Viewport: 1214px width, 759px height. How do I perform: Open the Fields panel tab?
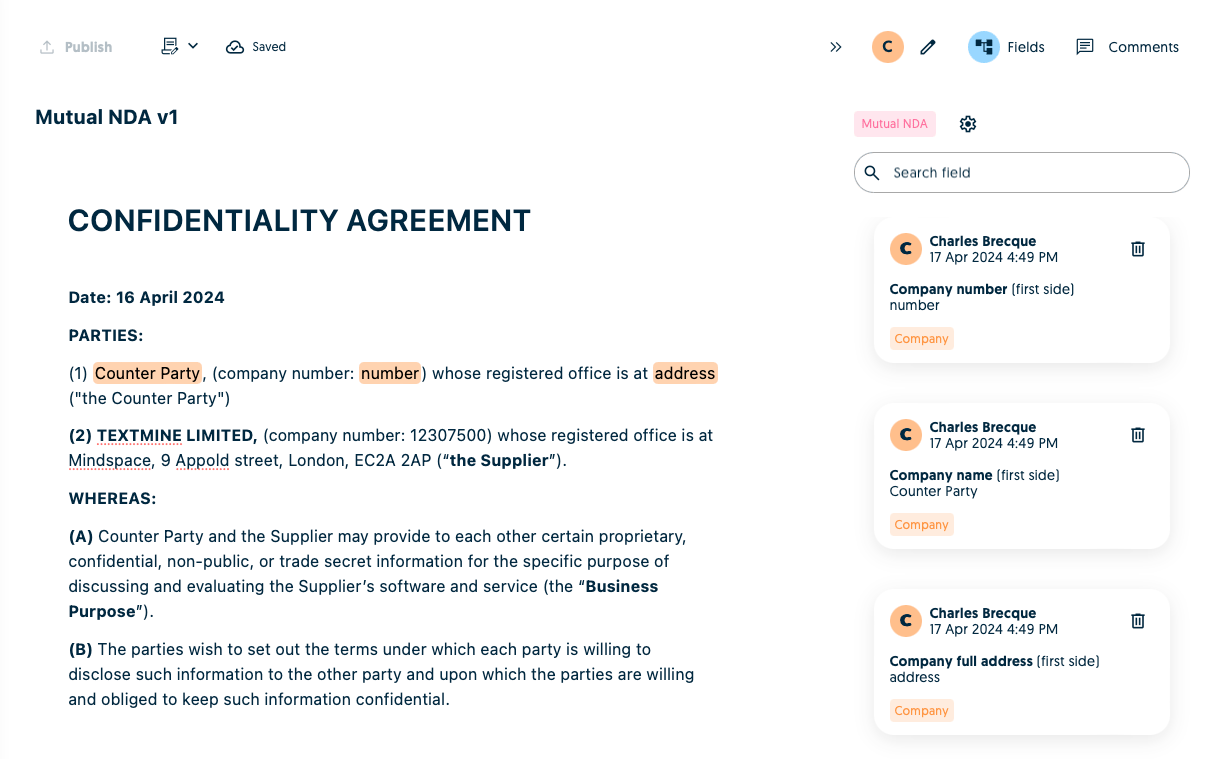pyautogui.click(x=1007, y=47)
